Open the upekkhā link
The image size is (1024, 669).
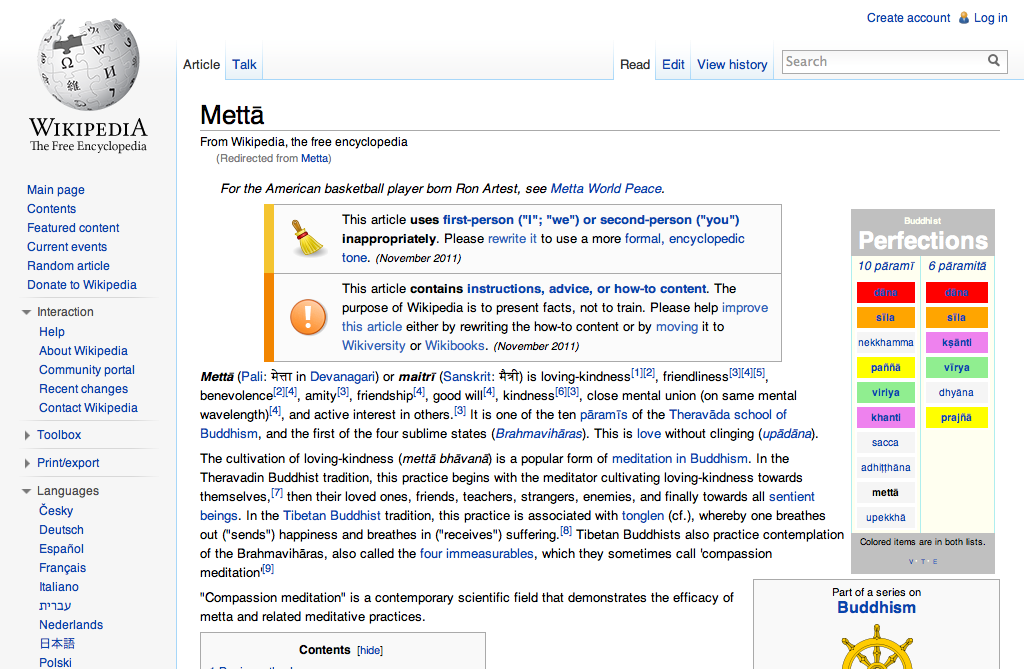coord(886,517)
